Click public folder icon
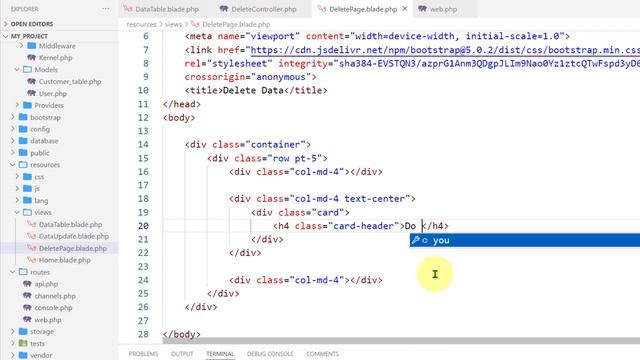 click(23, 153)
